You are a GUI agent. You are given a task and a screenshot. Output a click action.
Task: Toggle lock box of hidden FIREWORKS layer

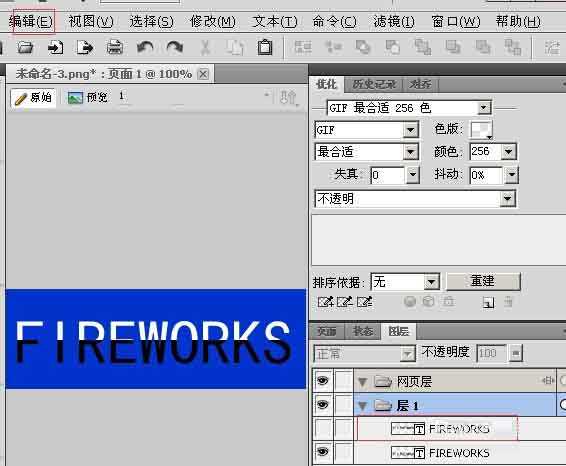[x=344, y=428]
